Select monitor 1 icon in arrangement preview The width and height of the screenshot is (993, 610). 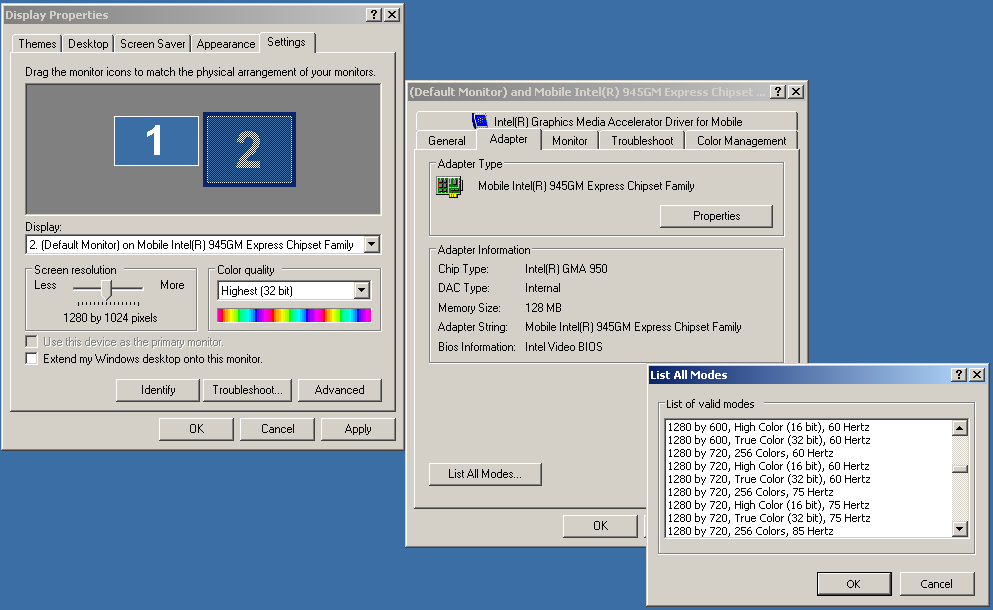[x=156, y=141]
